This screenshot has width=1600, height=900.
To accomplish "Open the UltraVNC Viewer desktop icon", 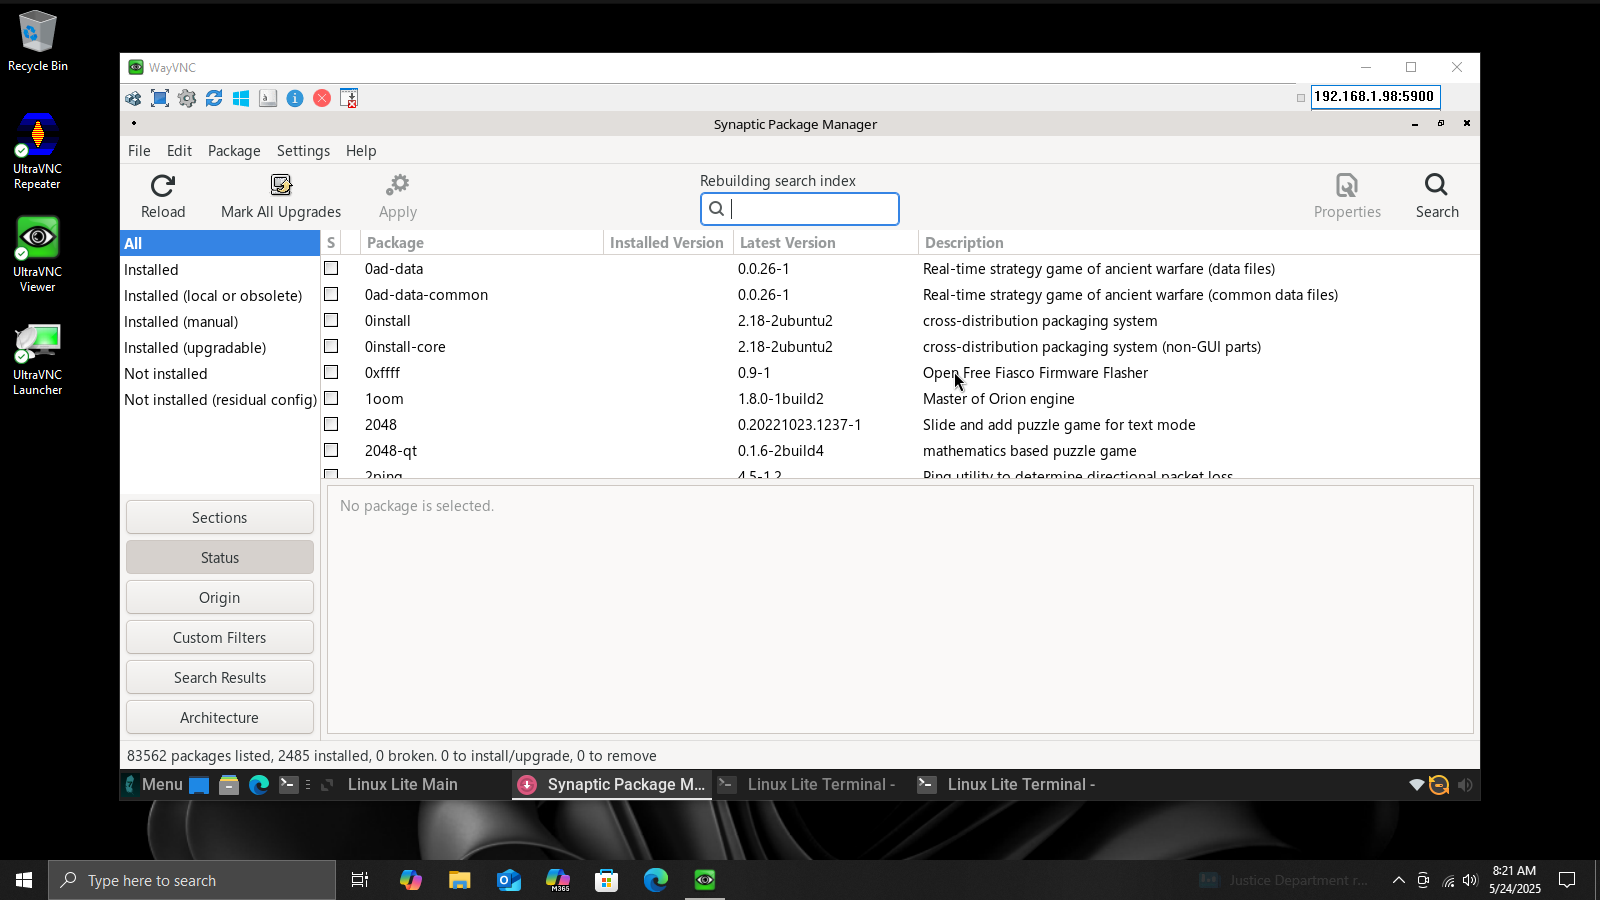I will tap(37, 254).
